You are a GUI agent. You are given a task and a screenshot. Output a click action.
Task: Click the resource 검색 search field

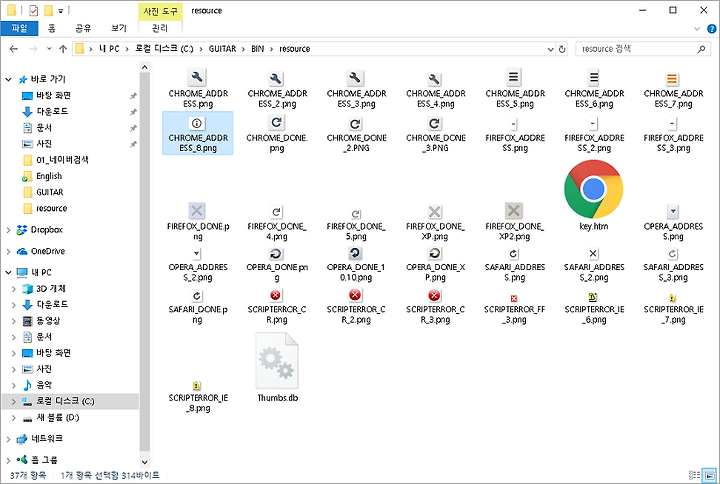[642, 49]
